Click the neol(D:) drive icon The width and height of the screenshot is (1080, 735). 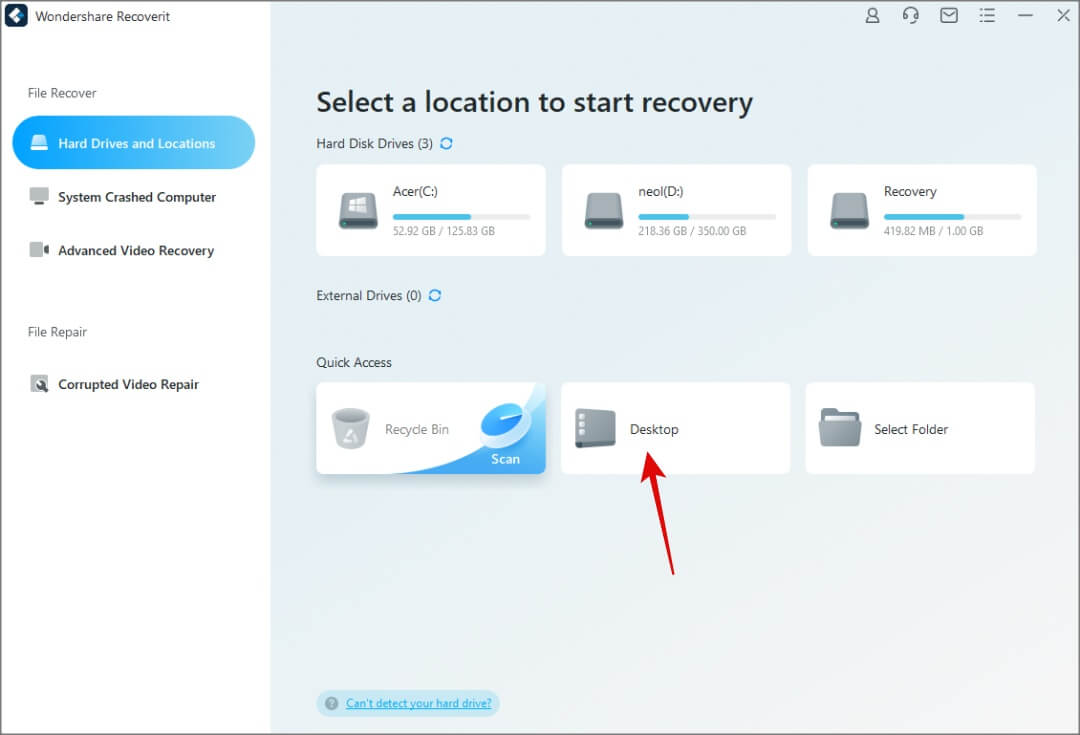click(604, 210)
